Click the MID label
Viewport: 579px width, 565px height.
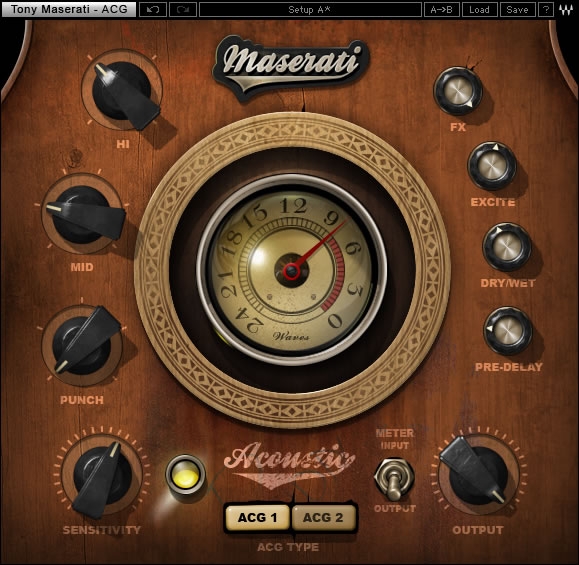(x=82, y=267)
